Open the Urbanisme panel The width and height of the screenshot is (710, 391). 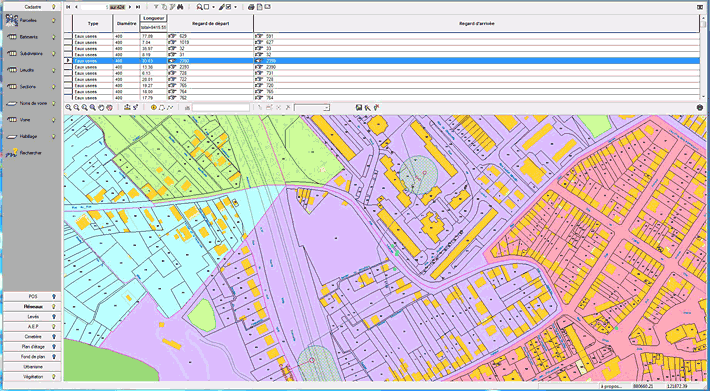(32, 367)
